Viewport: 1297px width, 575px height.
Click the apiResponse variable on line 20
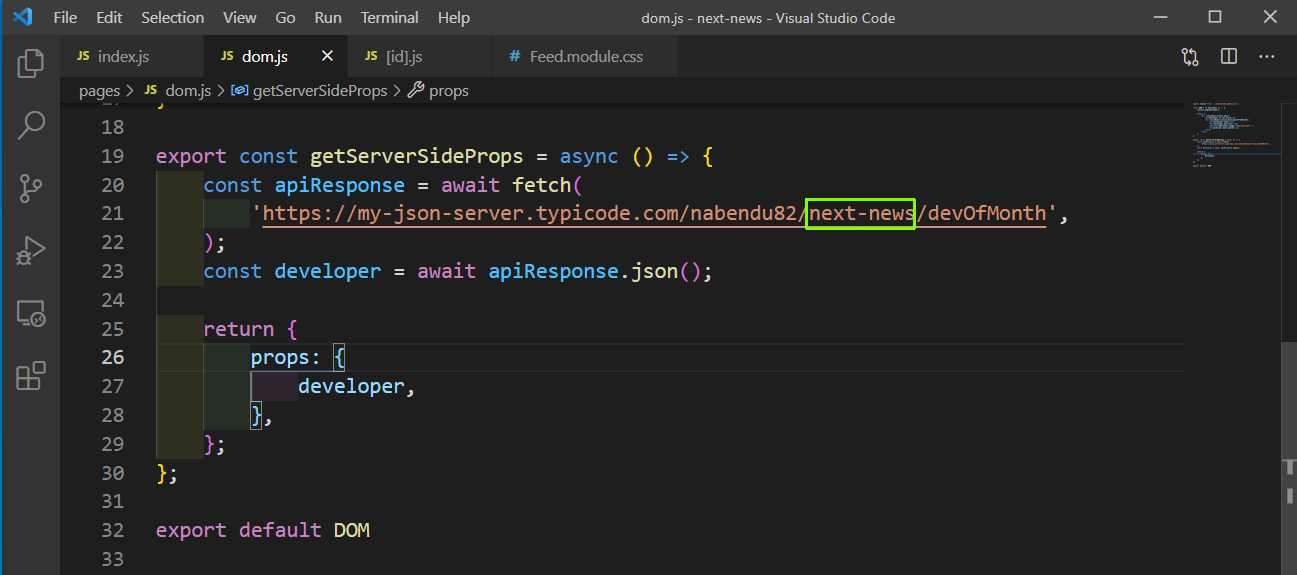[339, 186]
